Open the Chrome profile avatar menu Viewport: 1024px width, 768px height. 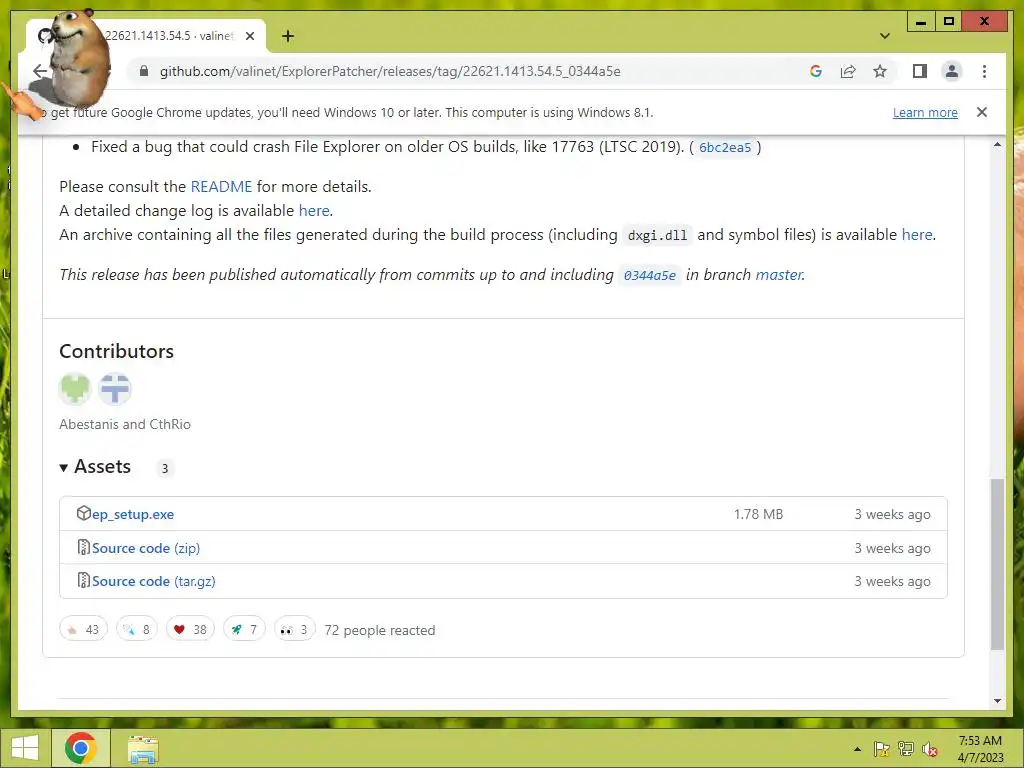[x=952, y=71]
